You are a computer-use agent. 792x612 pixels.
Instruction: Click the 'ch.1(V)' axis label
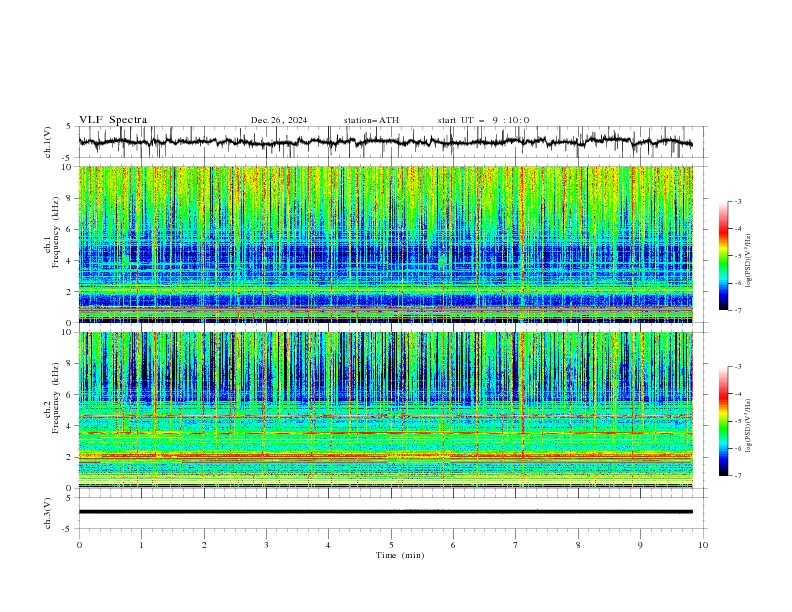point(47,142)
